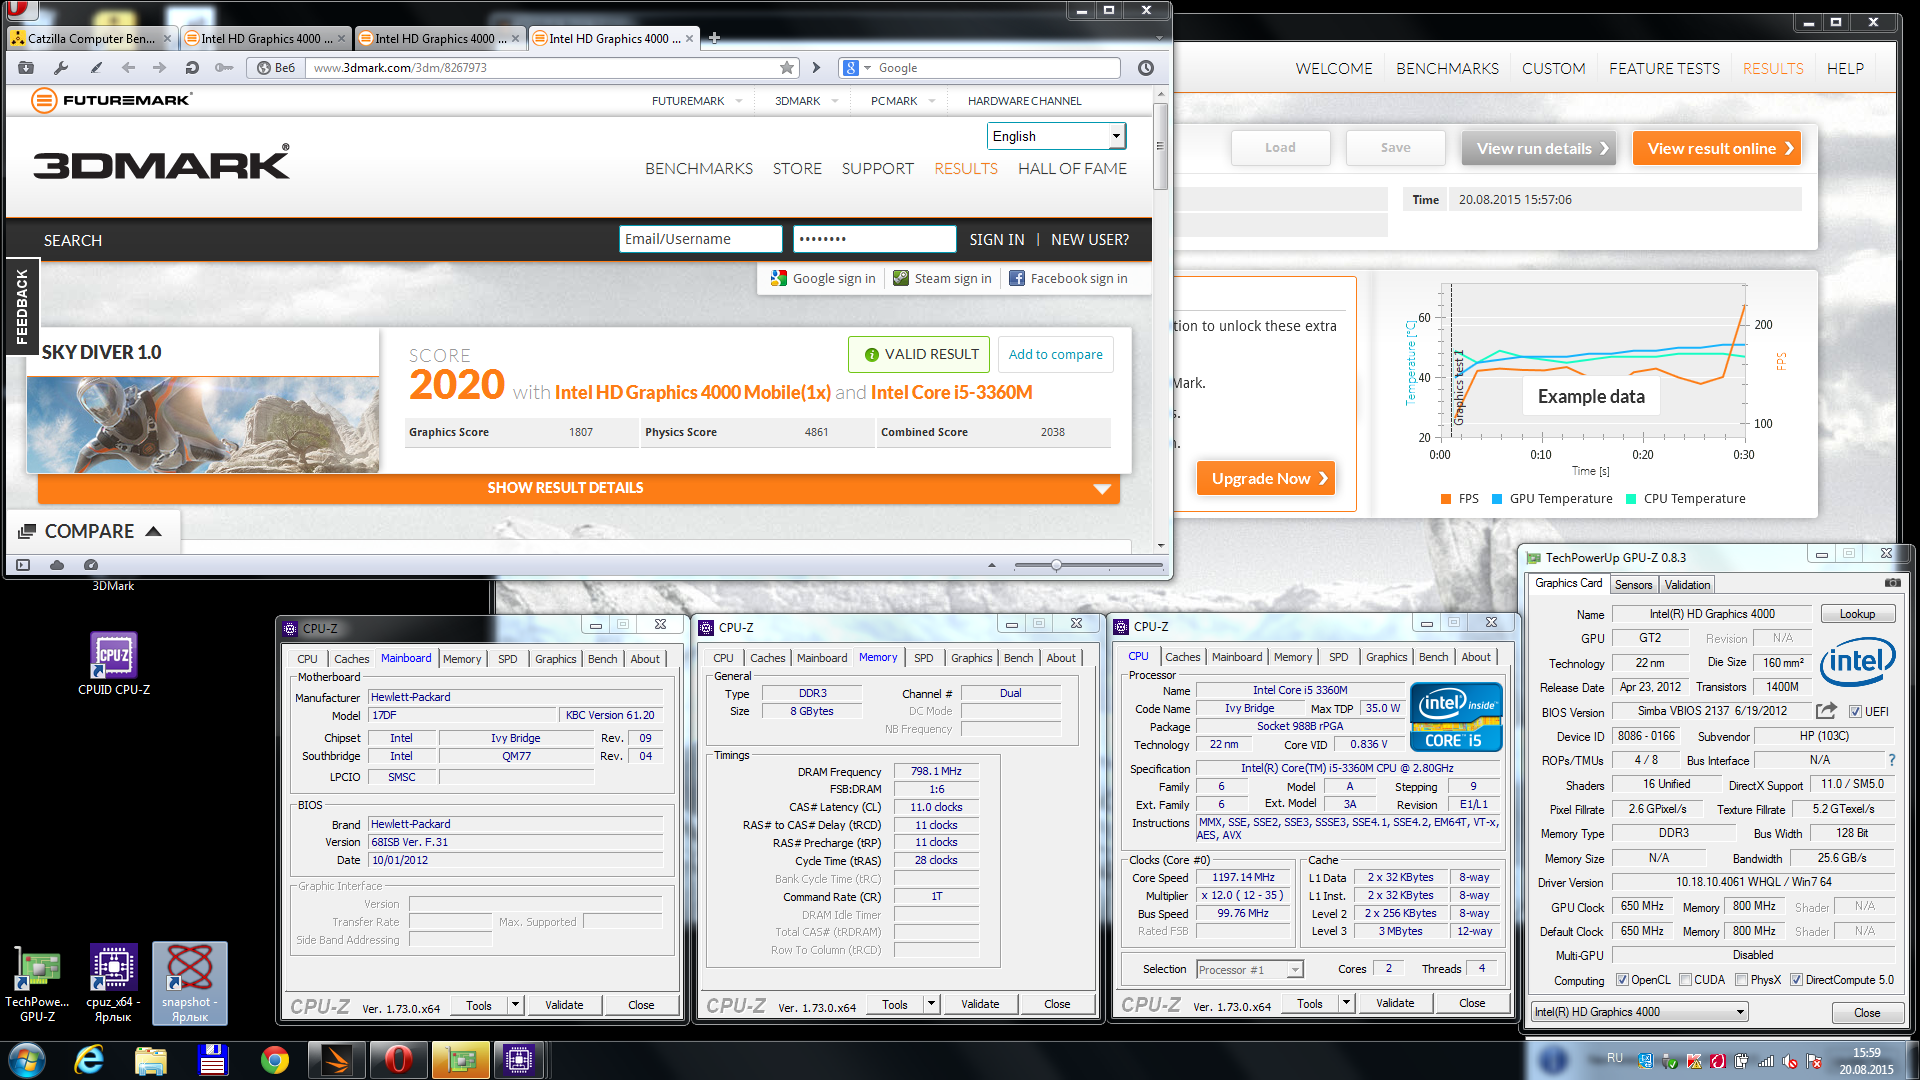This screenshot has height=1080, width=1920.
Task: Click the password wand key icon
Action: tap(224, 68)
